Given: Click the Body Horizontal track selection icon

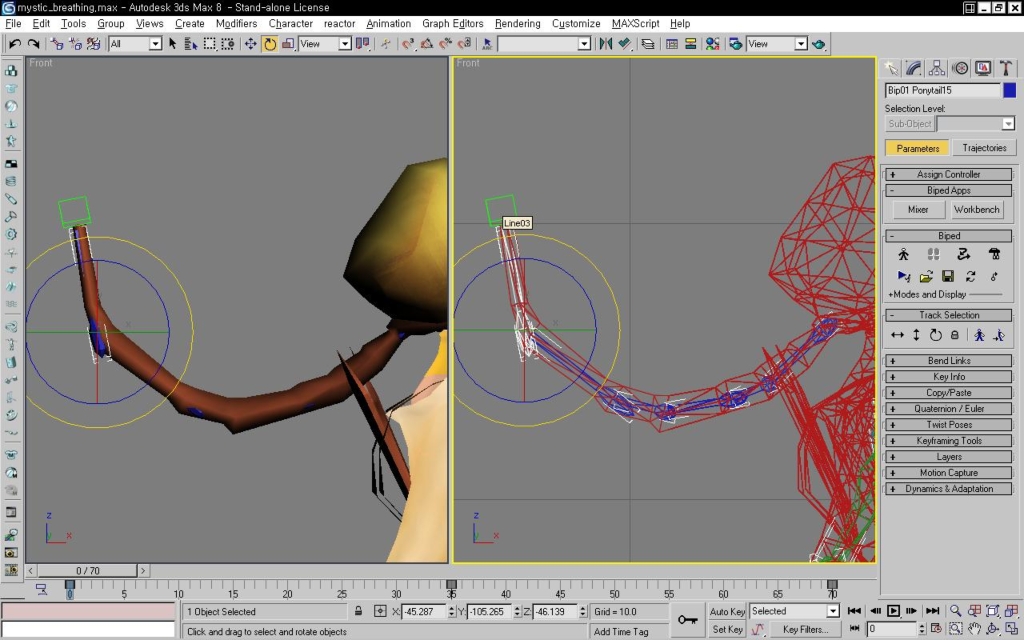Looking at the screenshot, I should coord(897,335).
